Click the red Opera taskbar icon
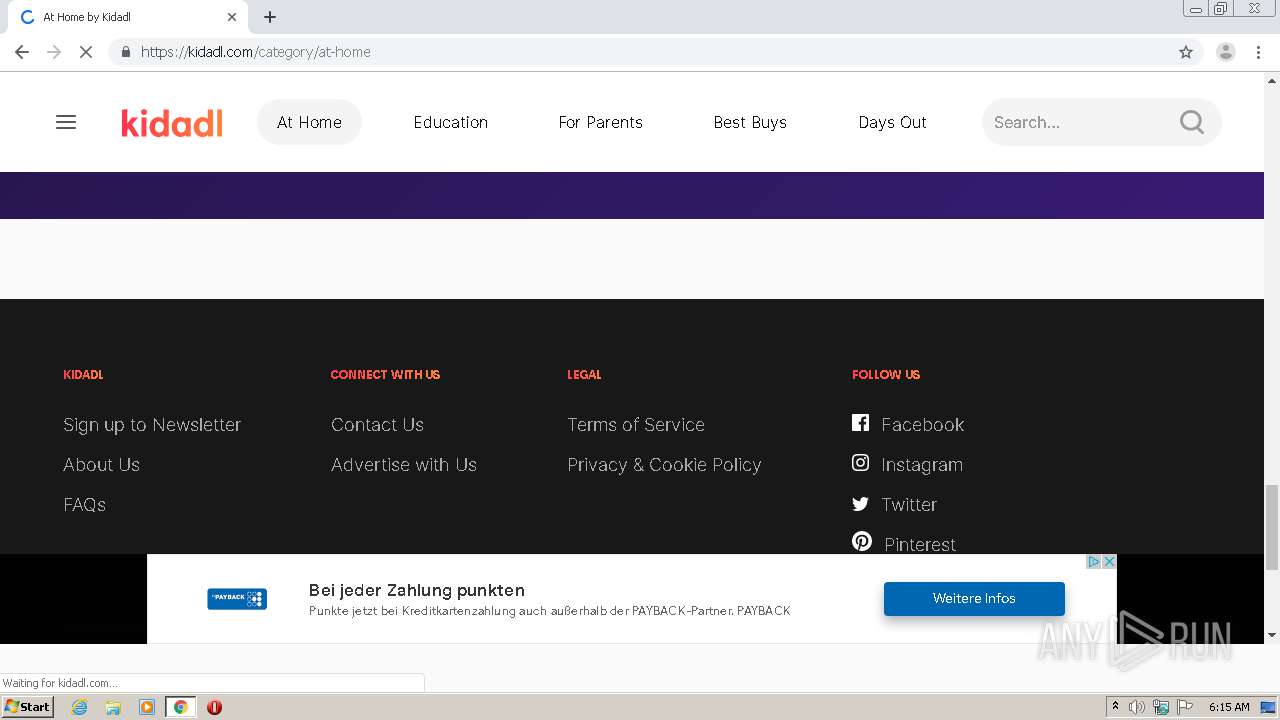Screen dimensions: 1280x720 click(x=214, y=707)
